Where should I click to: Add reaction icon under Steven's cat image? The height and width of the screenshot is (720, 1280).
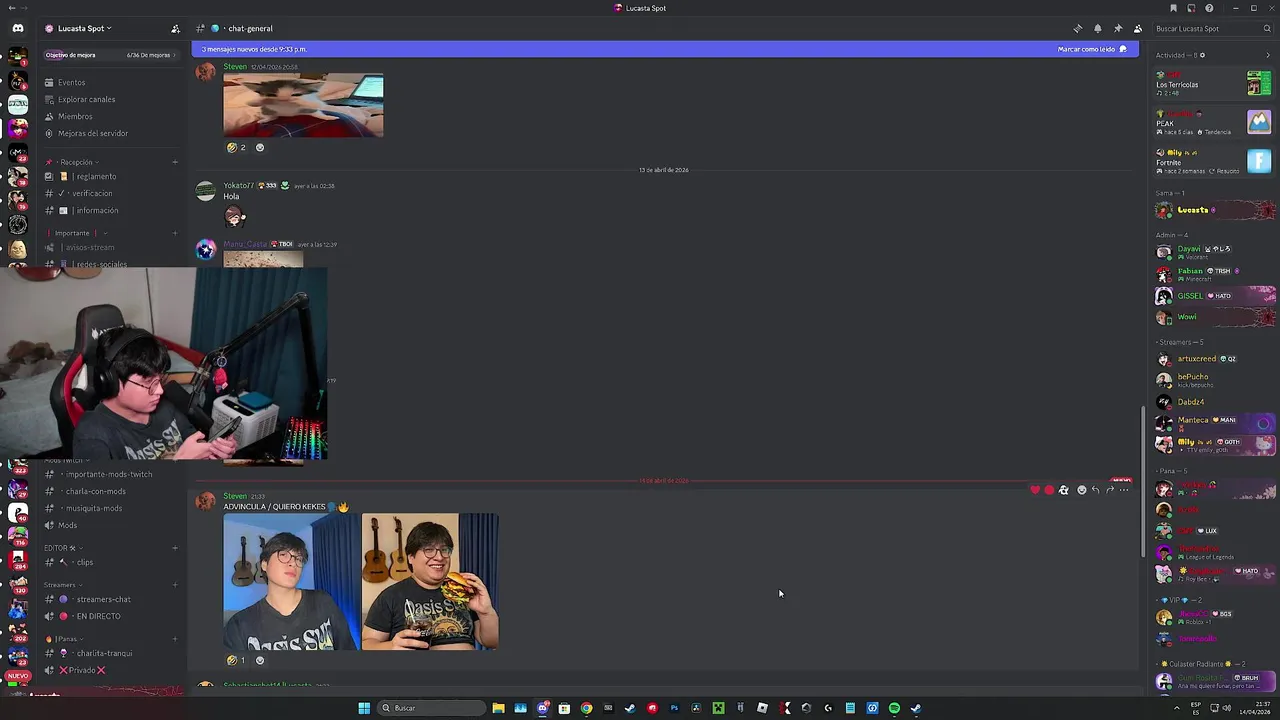260,147
